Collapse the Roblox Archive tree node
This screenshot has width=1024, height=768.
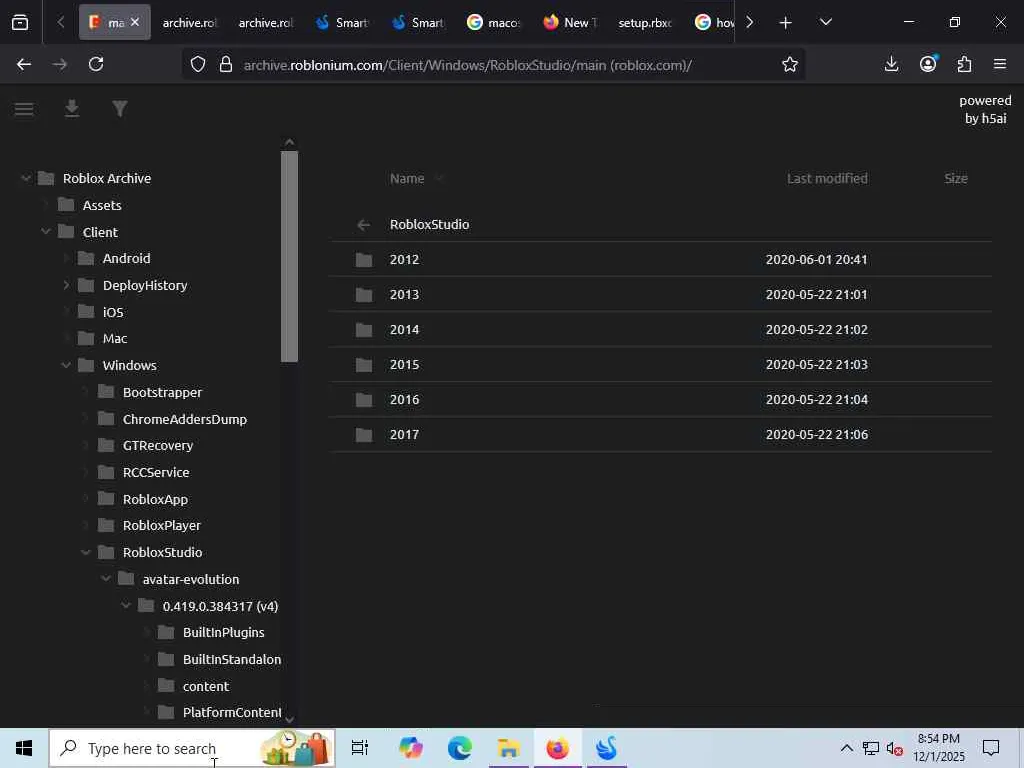[x=26, y=178]
